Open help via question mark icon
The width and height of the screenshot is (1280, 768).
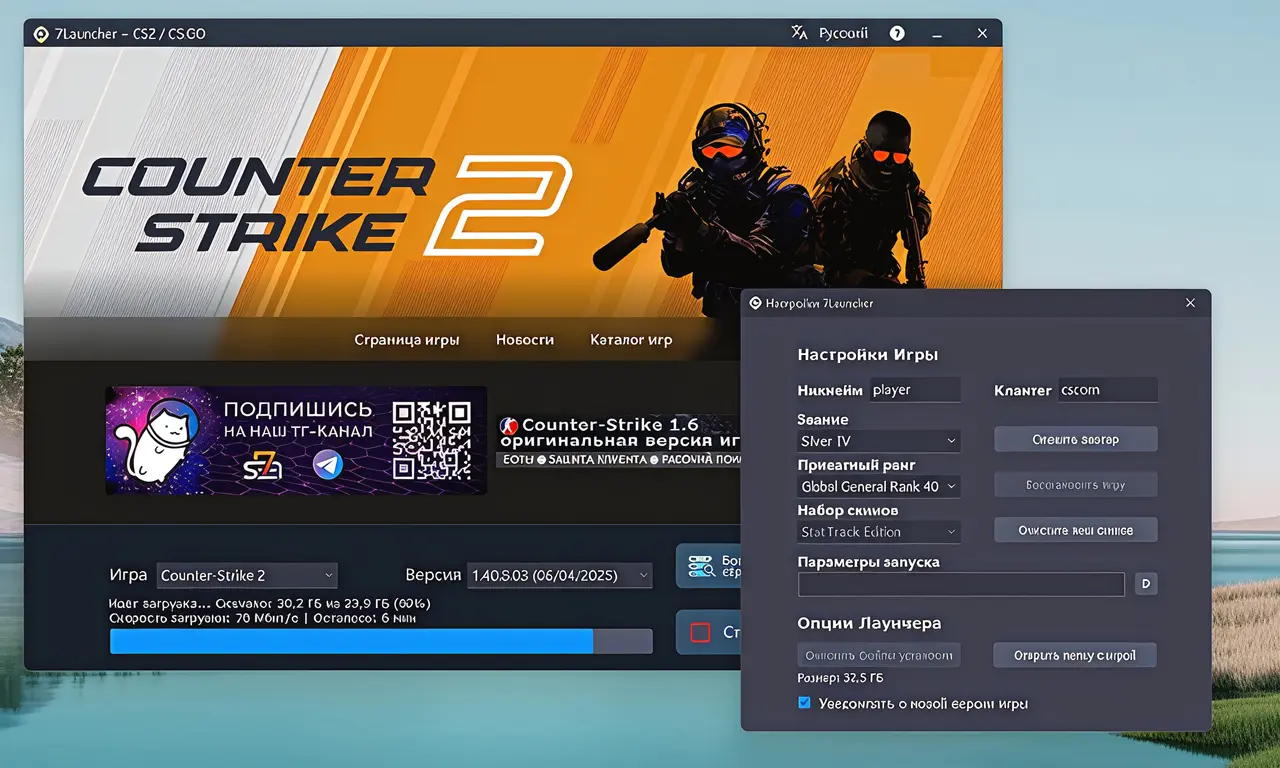pyautogui.click(x=897, y=33)
